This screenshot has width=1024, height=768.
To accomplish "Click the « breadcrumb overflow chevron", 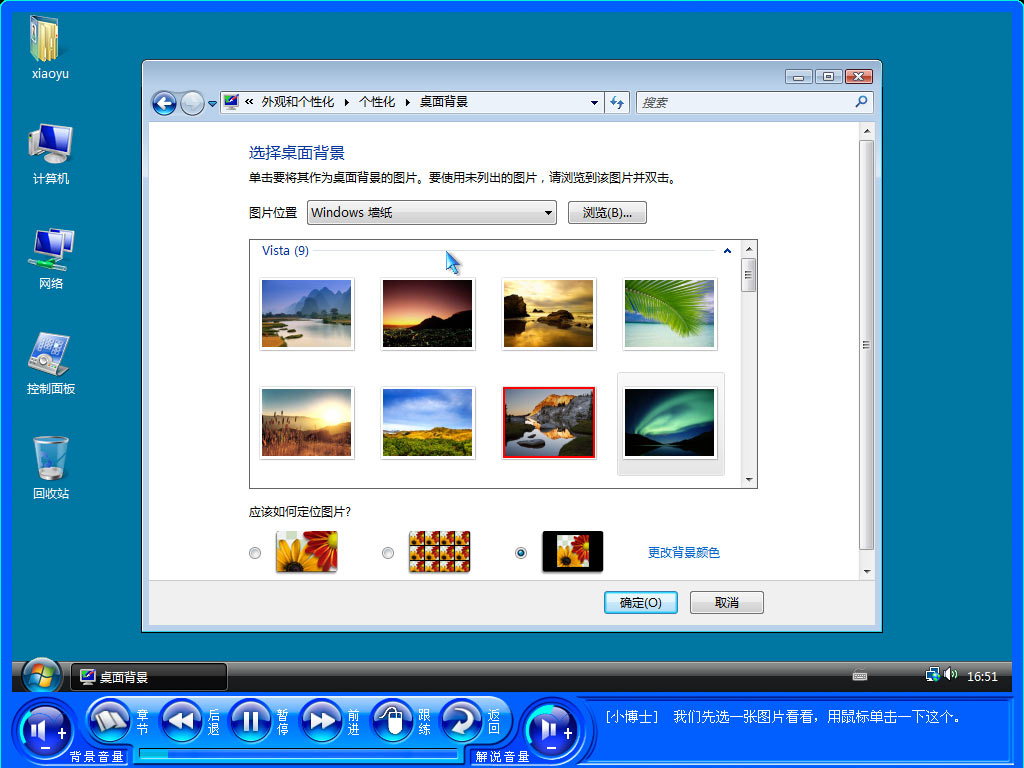I will [249, 102].
